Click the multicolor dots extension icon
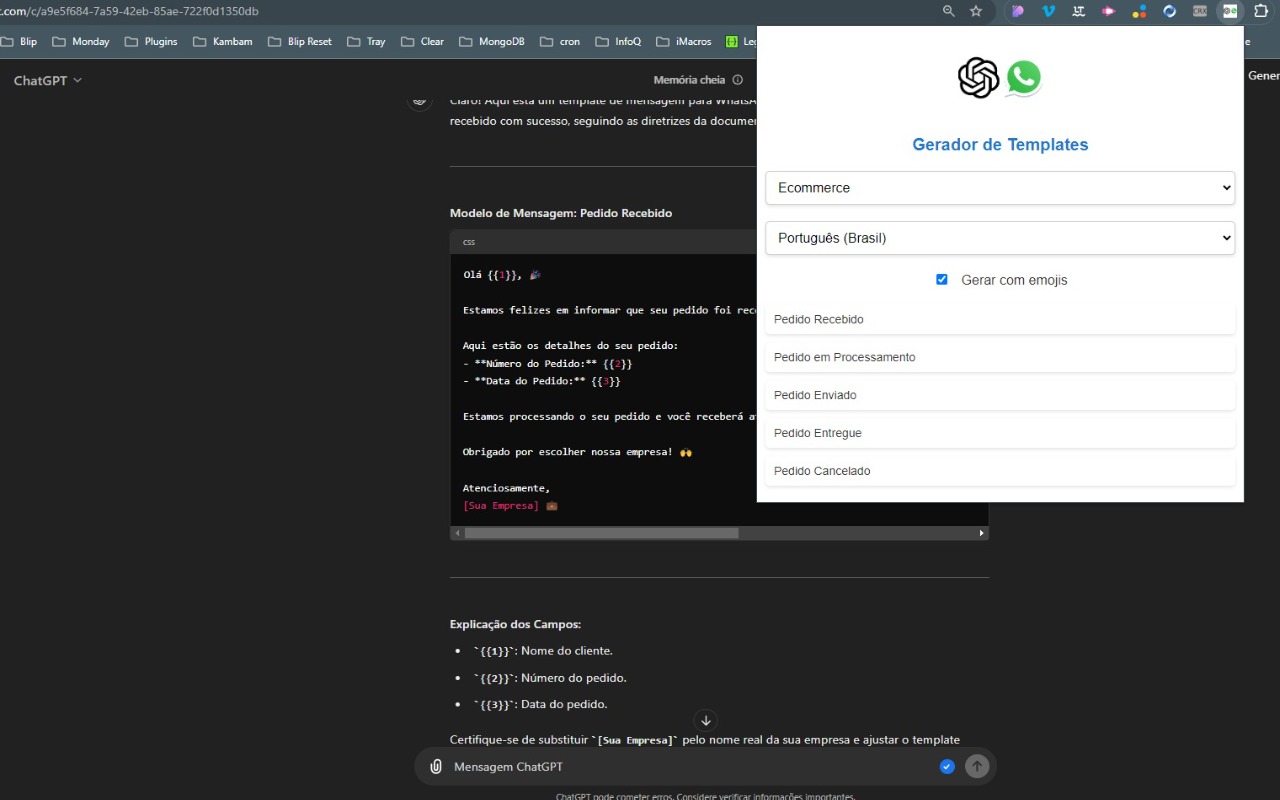1280x800 pixels. point(1139,11)
